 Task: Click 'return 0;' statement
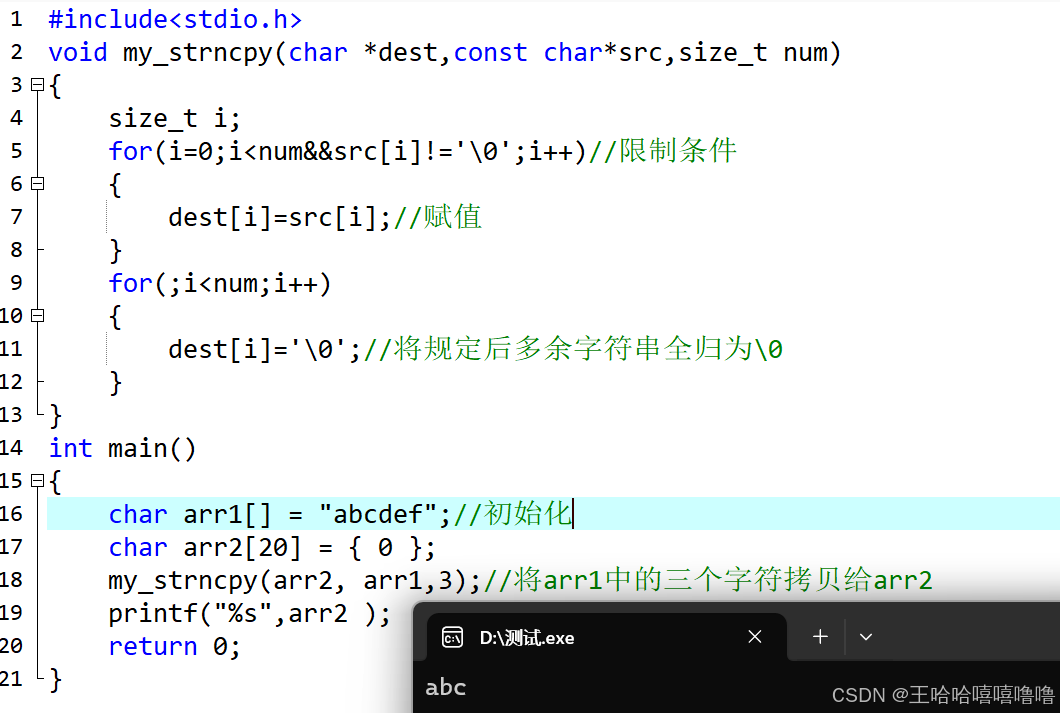click(174, 647)
